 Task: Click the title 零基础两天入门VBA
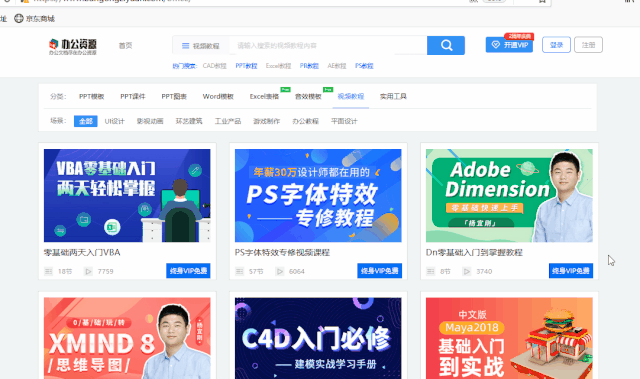(x=82, y=253)
